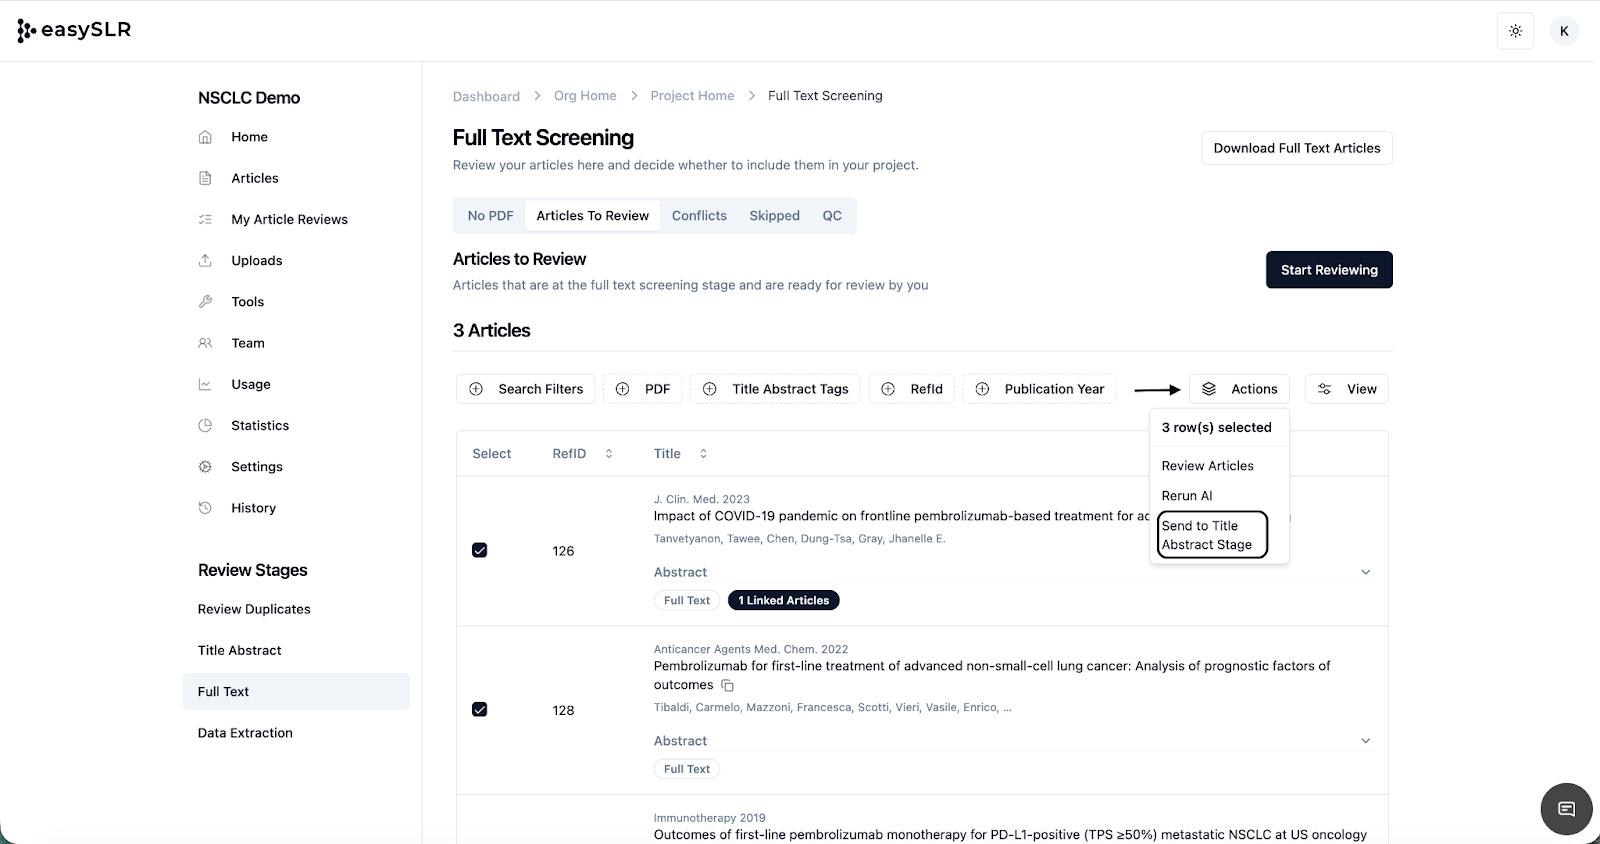Image resolution: width=1600 pixels, height=844 pixels.
Task: Select Send to Title Abstract Stage
Action: (1212, 535)
